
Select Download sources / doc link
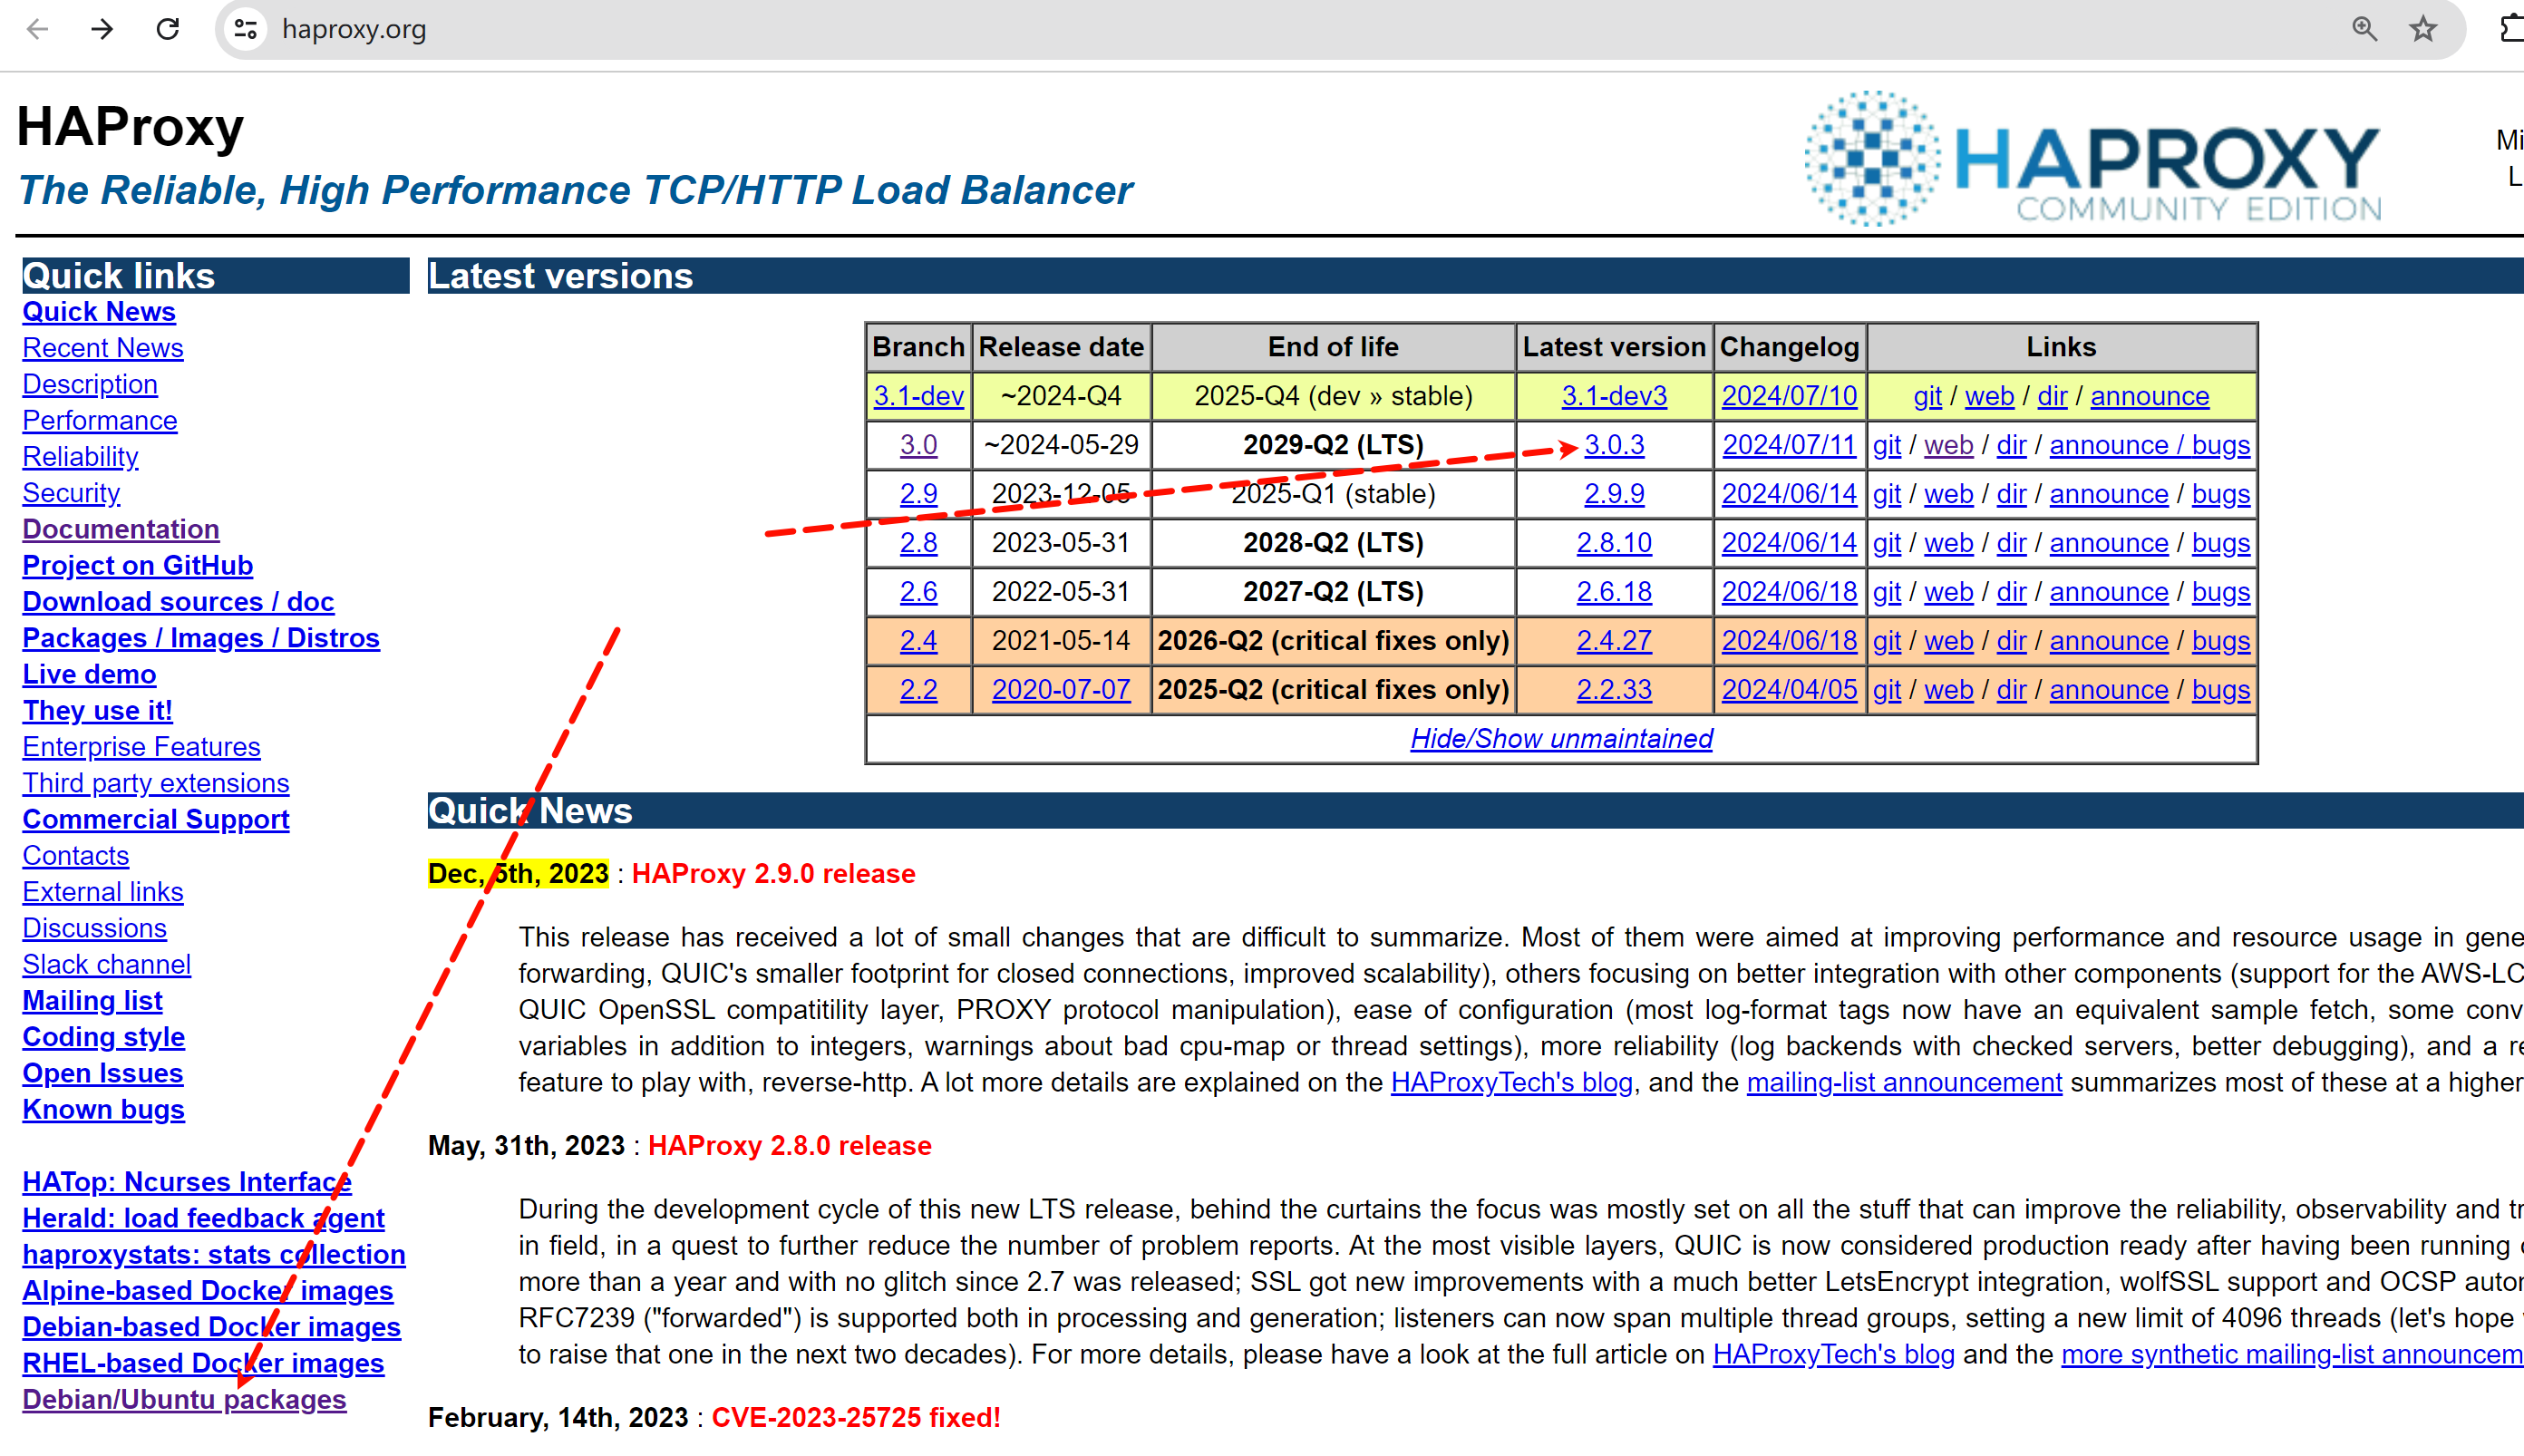[178, 602]
